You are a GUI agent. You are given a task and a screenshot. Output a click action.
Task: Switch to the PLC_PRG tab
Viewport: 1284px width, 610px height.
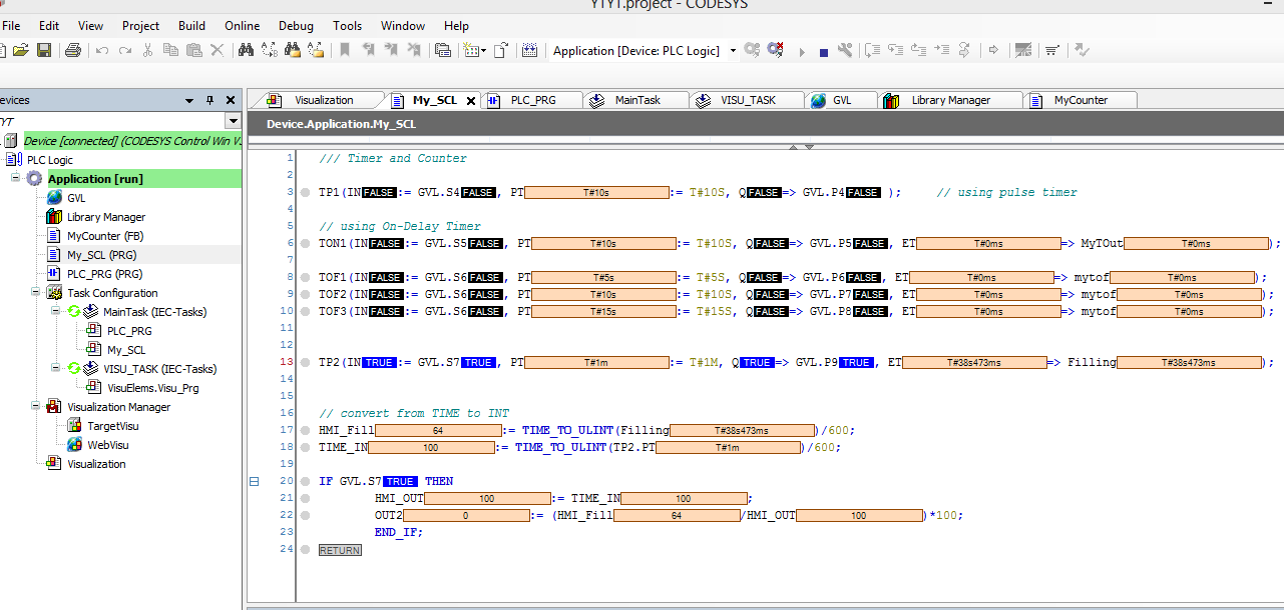(532, 100)
